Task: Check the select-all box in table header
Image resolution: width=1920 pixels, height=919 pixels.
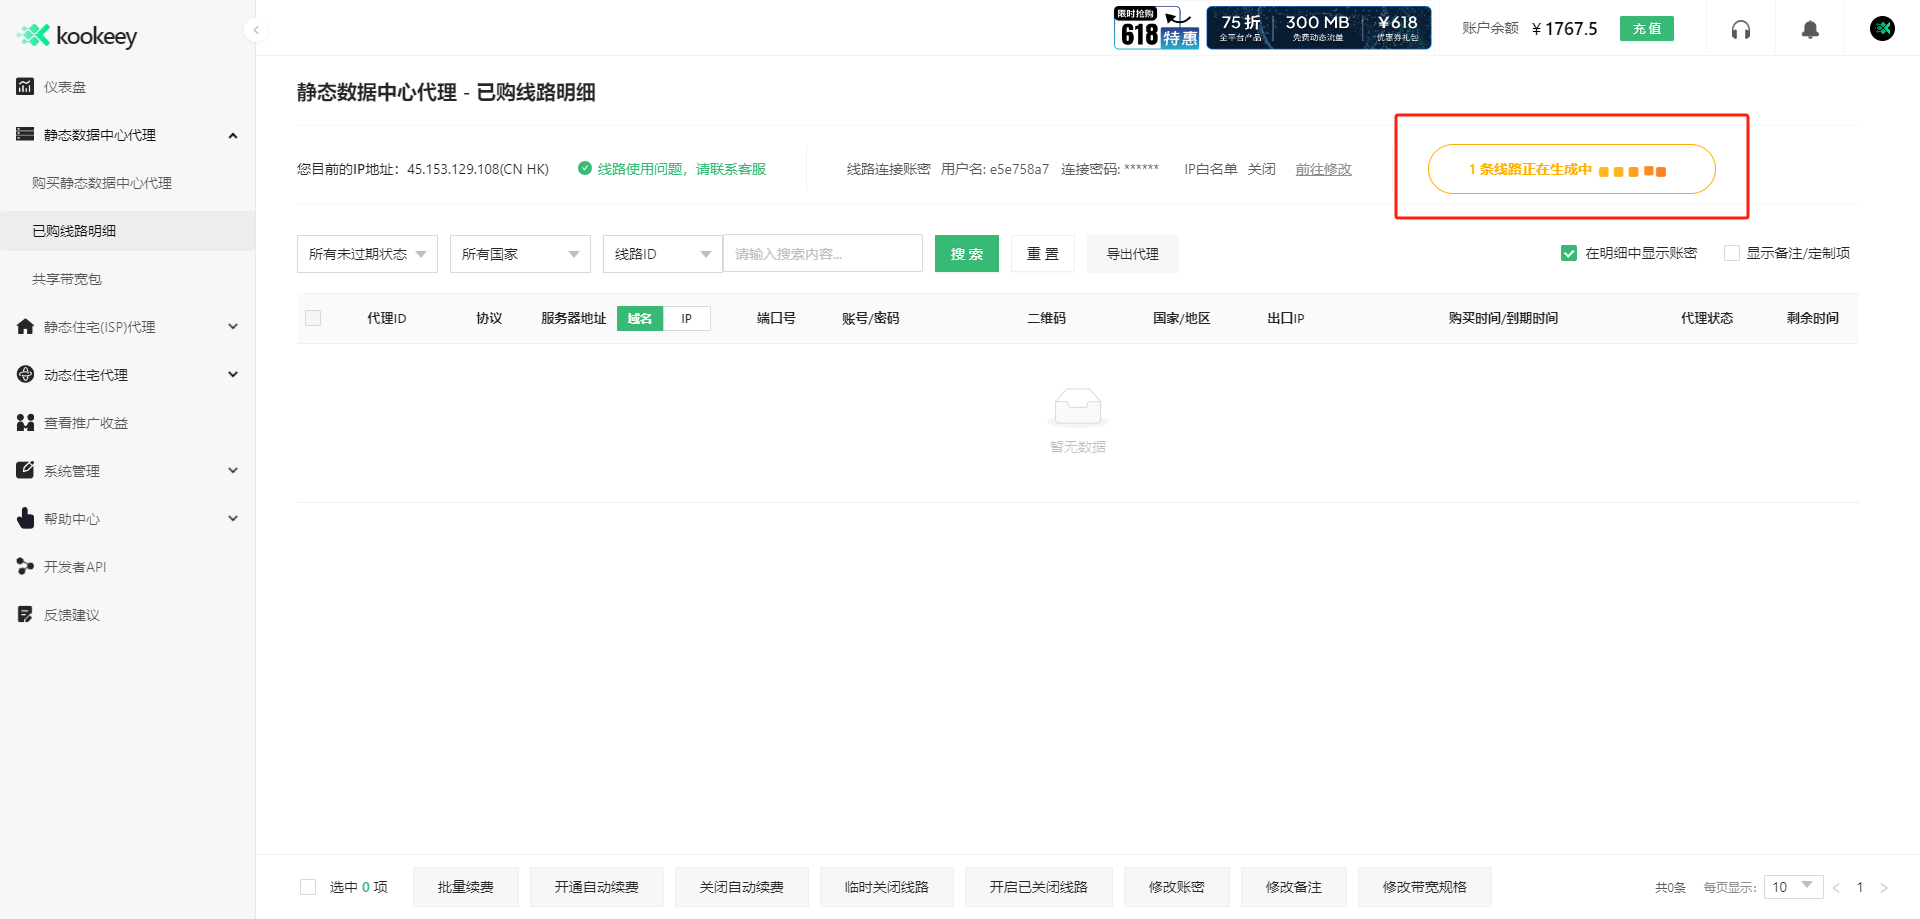Action: point(313,318)
